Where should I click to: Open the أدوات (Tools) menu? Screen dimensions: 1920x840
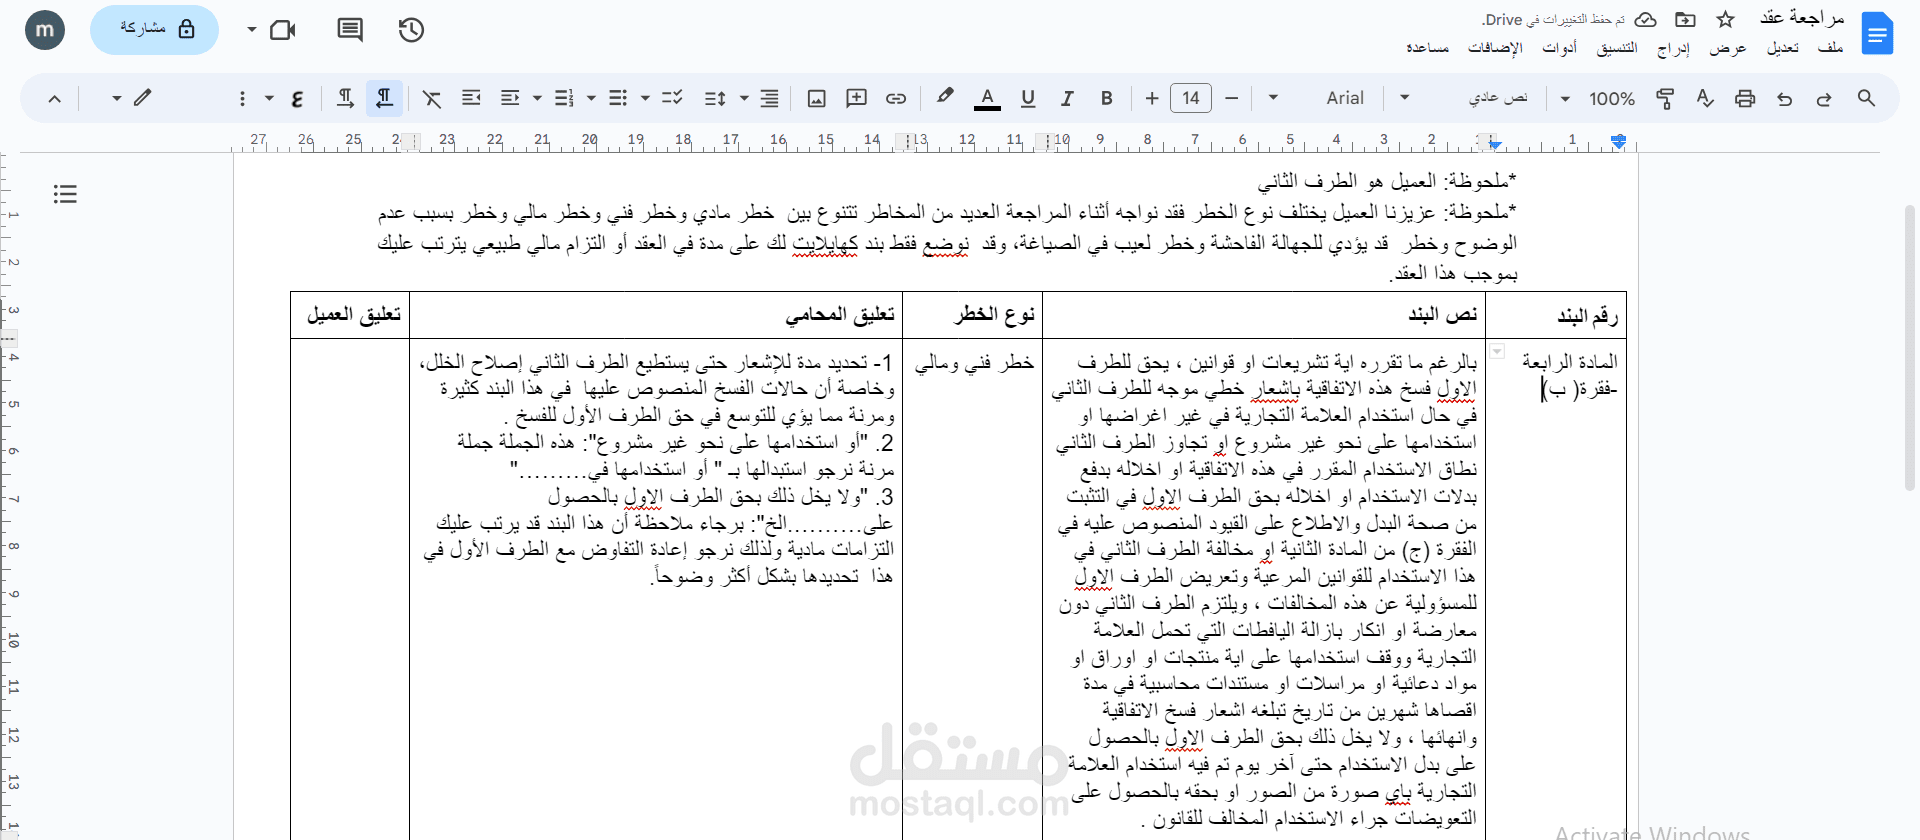(x=1559, y=47)
